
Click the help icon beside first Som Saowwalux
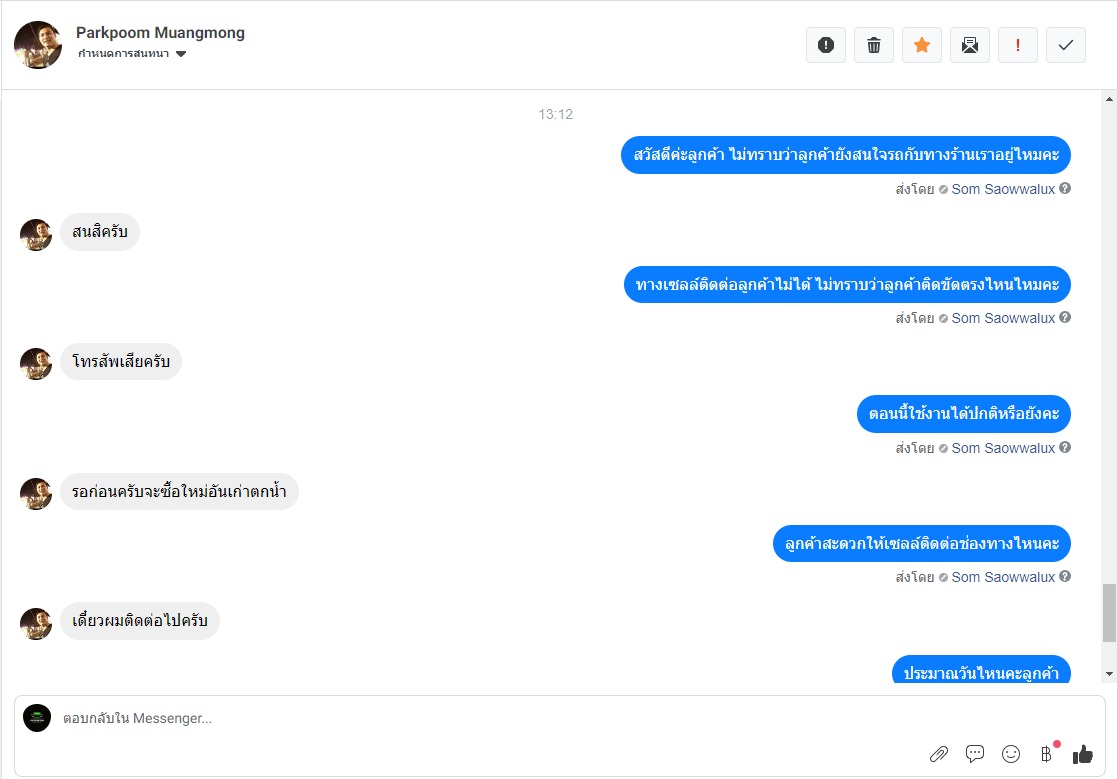pos(1065,189)
